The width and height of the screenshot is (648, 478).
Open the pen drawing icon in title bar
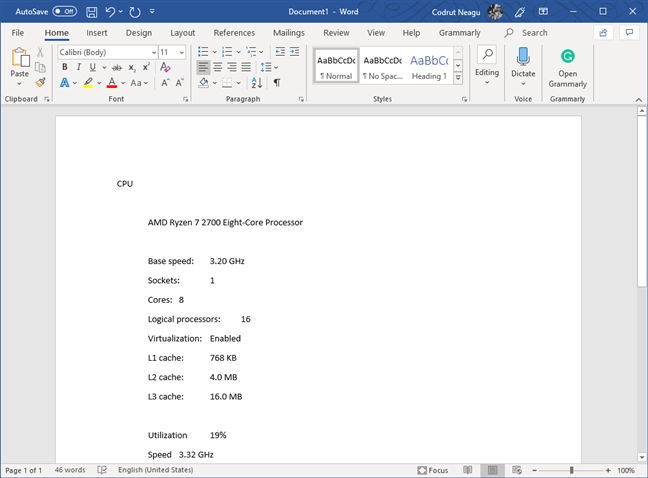click(519, 12)
